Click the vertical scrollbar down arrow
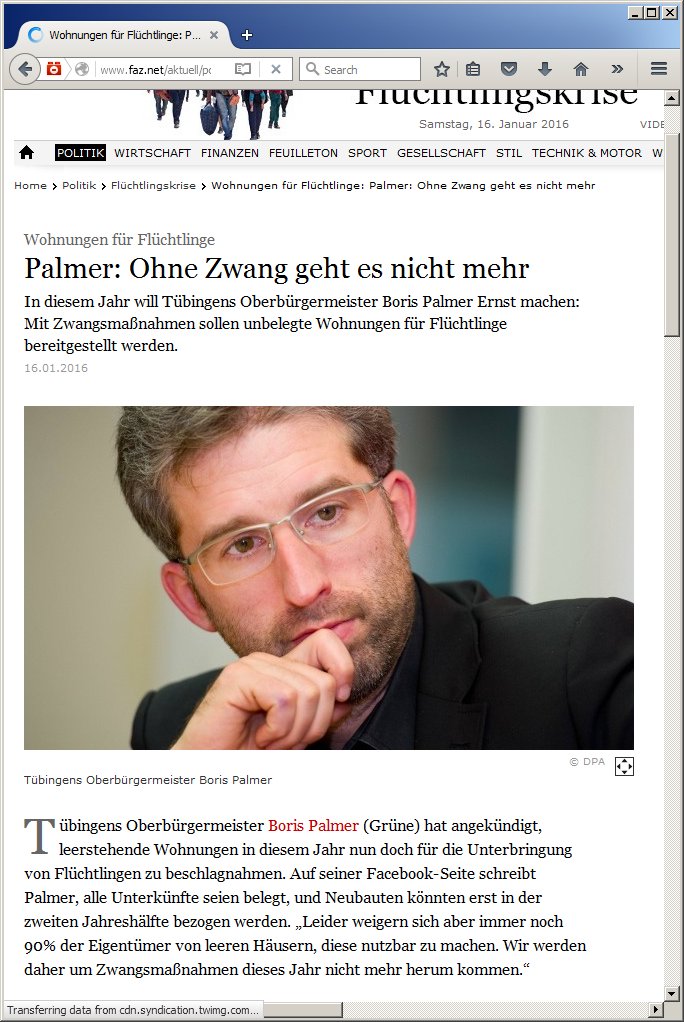This screenshot has height=1022, width=684. click(672, 993)
